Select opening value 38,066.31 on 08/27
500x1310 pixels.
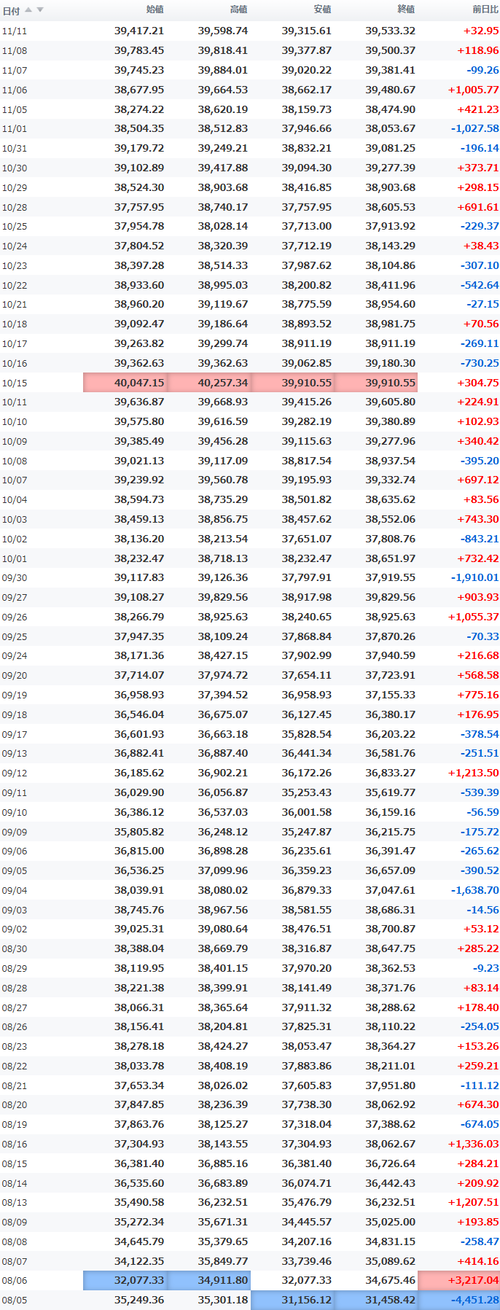tap(139, 1006)
